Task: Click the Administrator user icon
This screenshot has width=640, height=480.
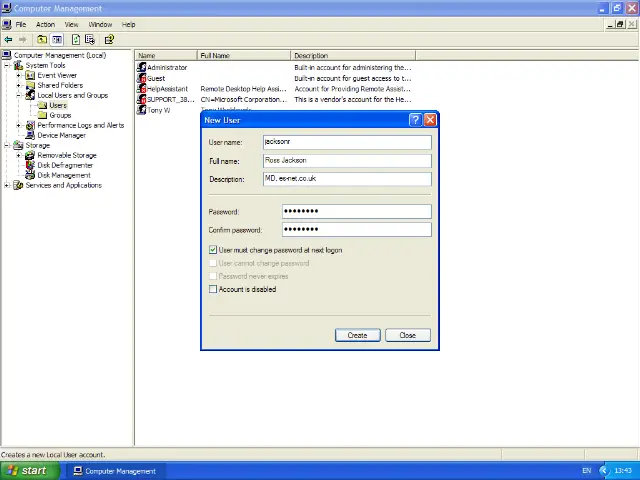Action: pos(142,67)
